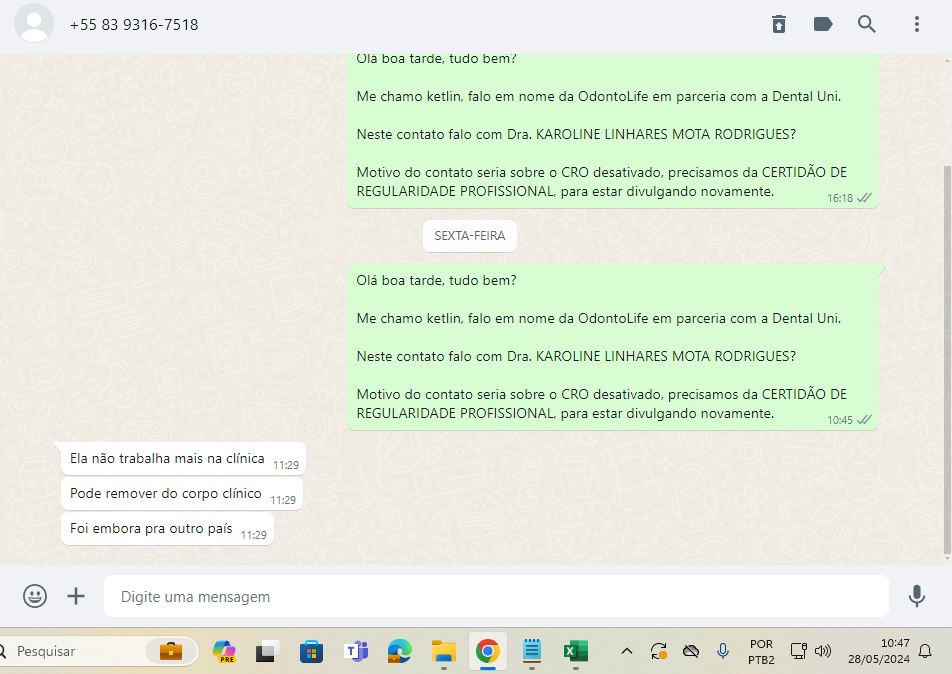Image resolution: width=952 pixels, height=674 pixels.
Task: Open clock showing 10:47 28/05/2024
Action: point(879,651)
